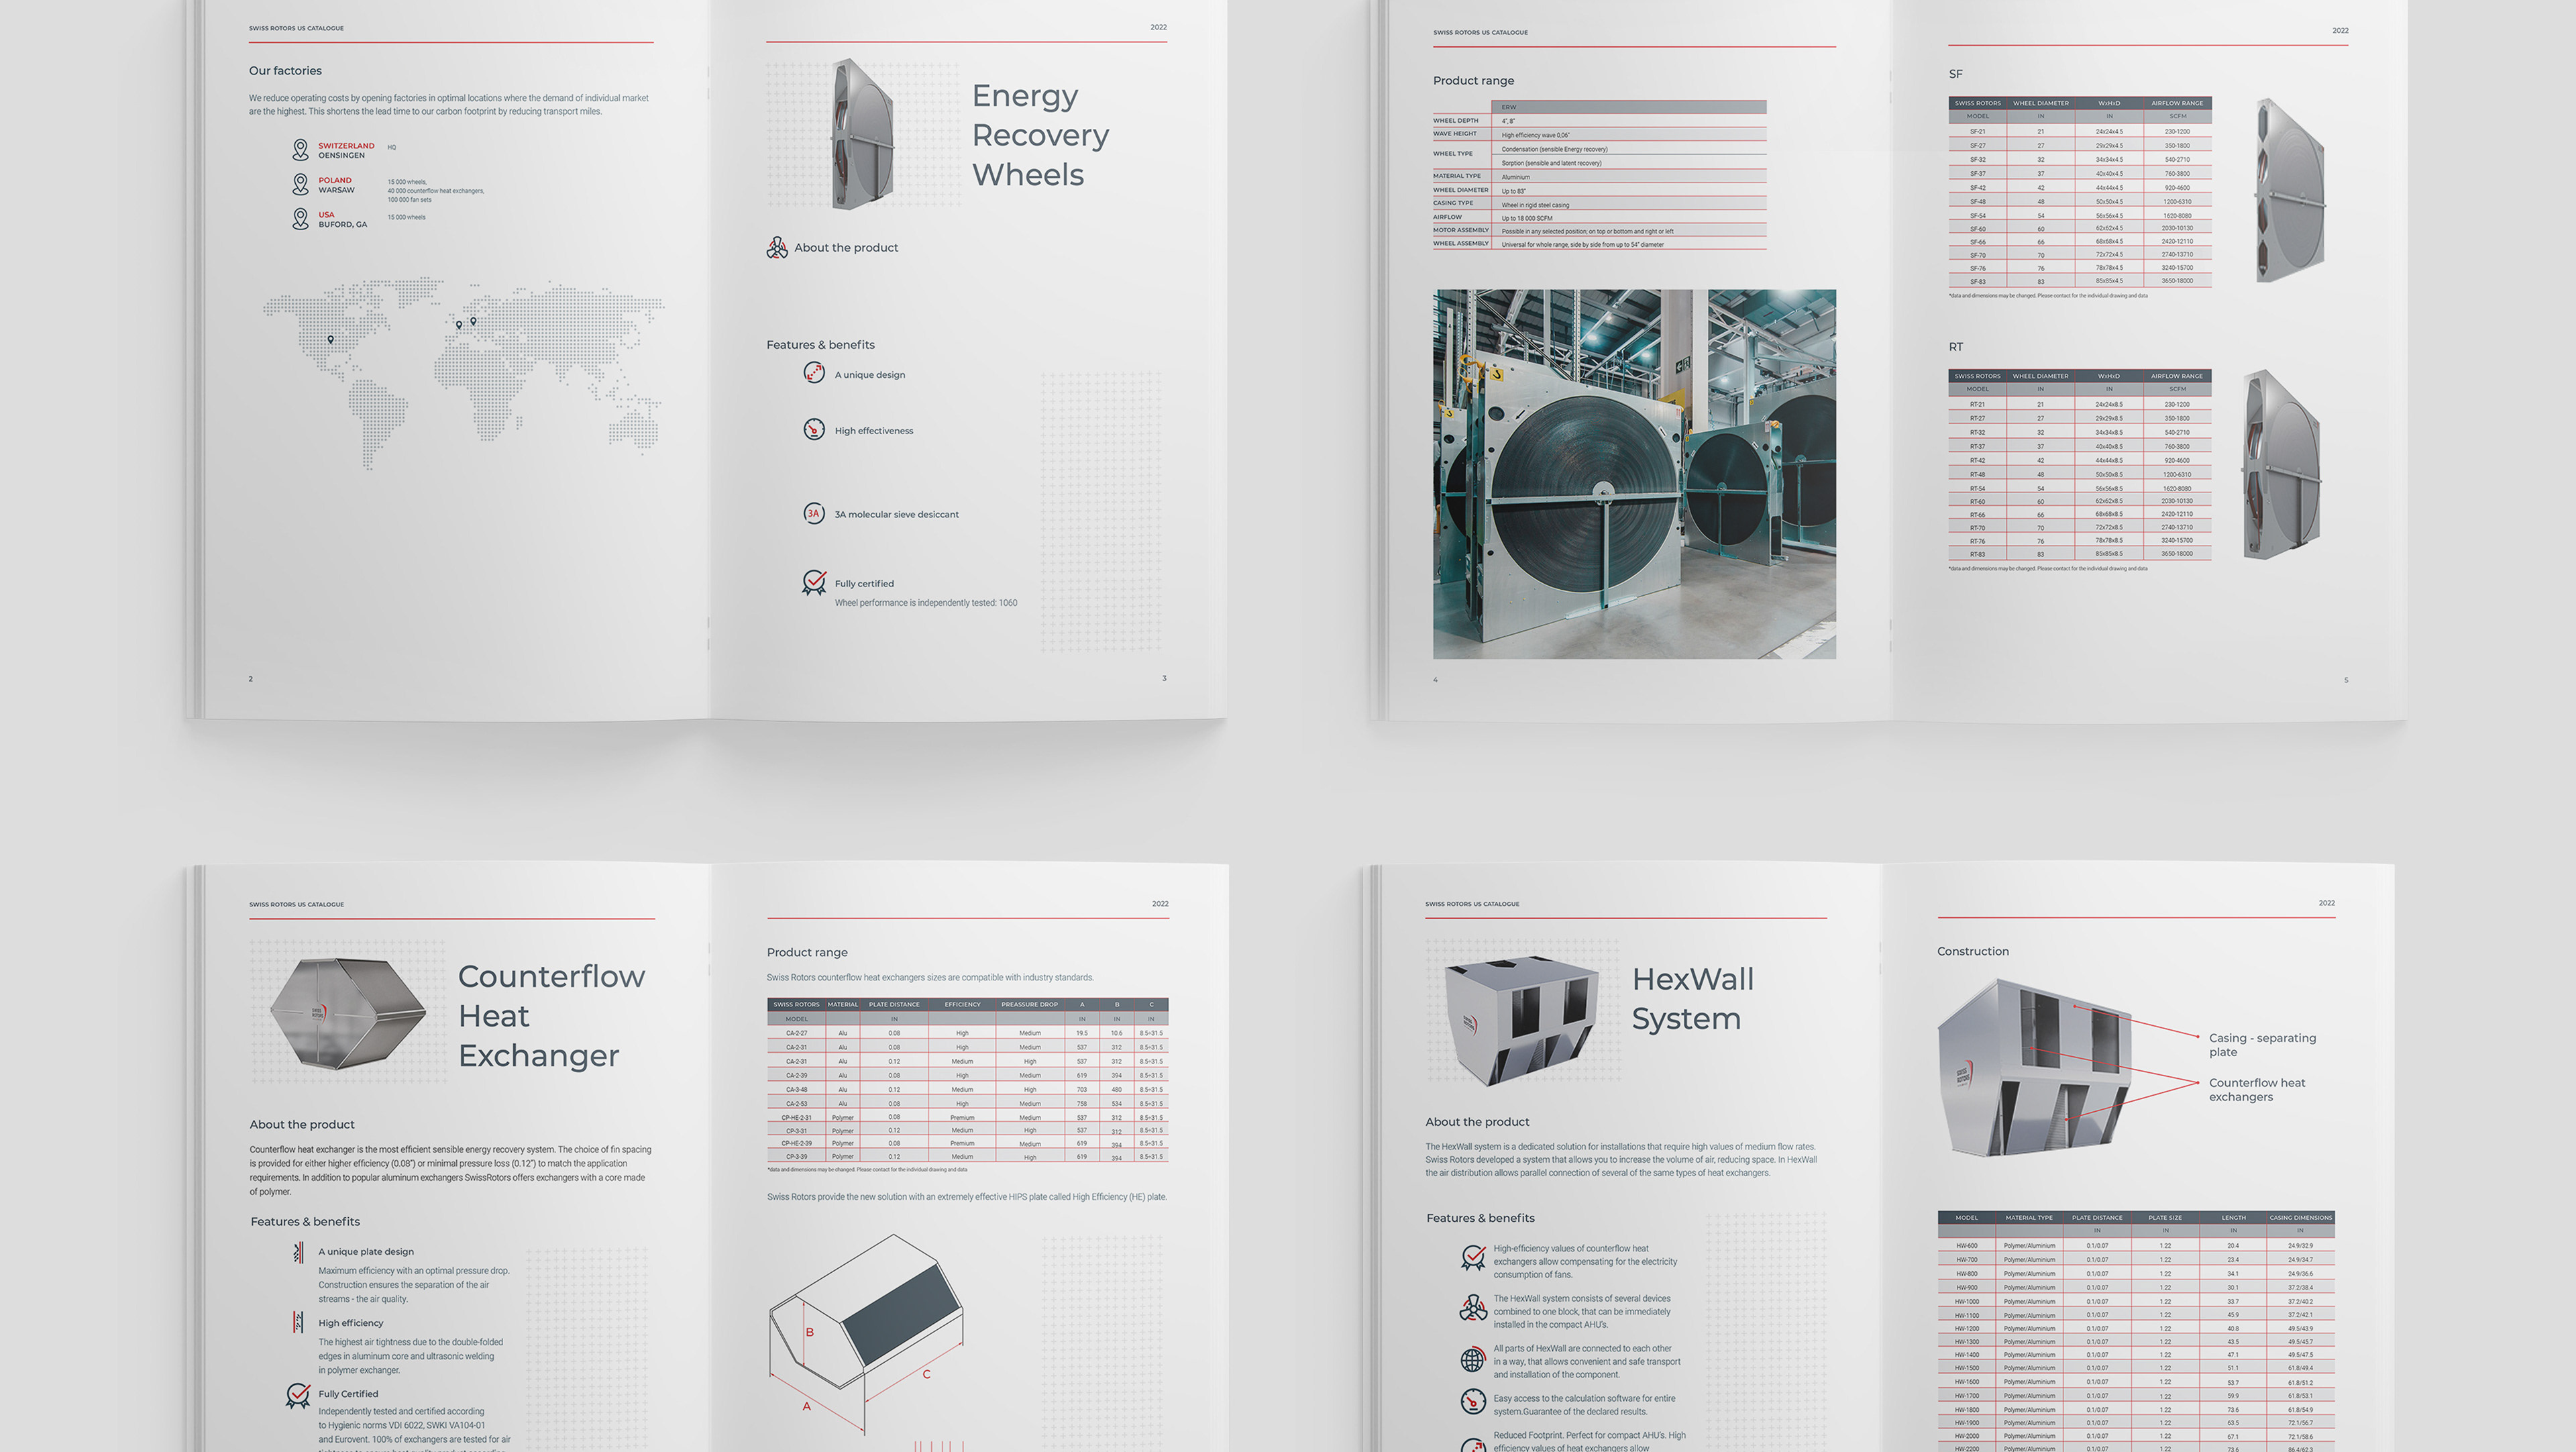Screen dimensions: 2576x1452
Task: Click the 'CA-2-27' model cell in counterflow table
Action: [796, 1033]
